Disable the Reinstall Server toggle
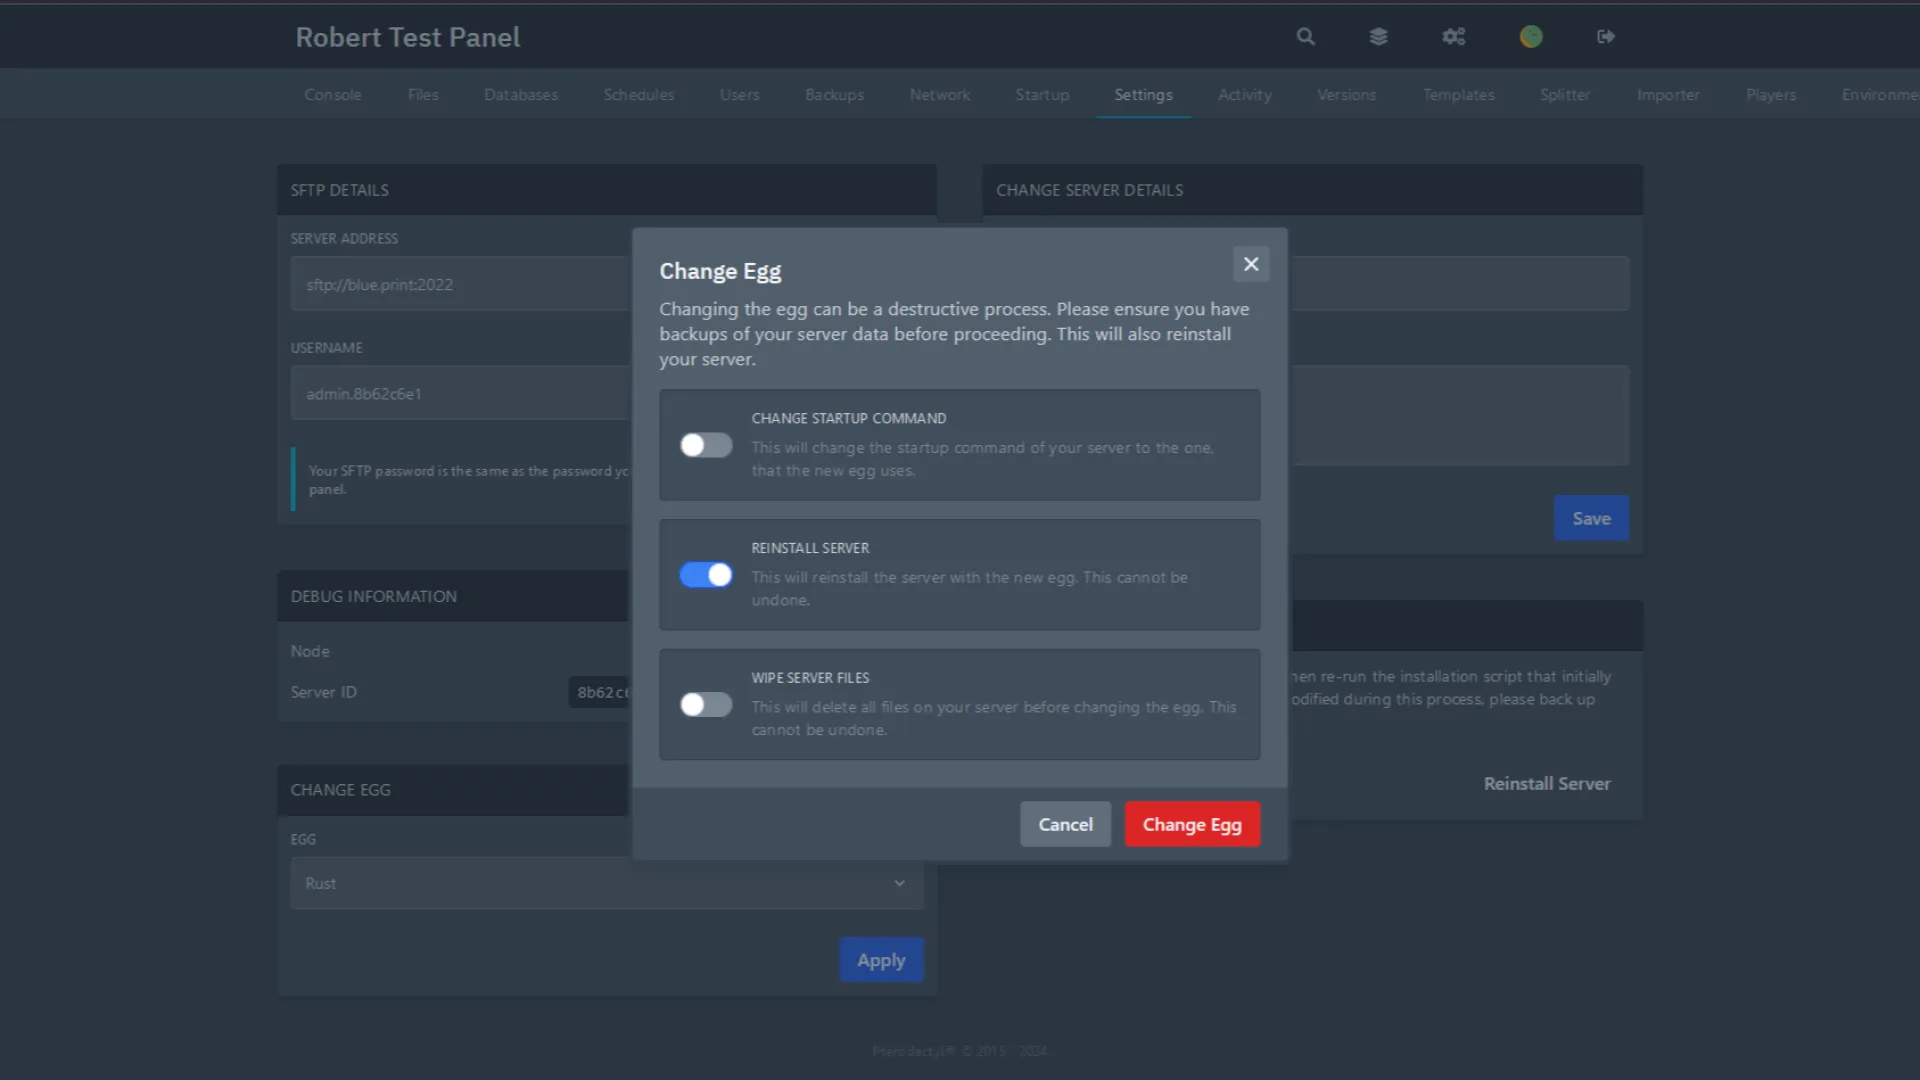Viewport: 1920px width, 1080px height. coord(706,575)
